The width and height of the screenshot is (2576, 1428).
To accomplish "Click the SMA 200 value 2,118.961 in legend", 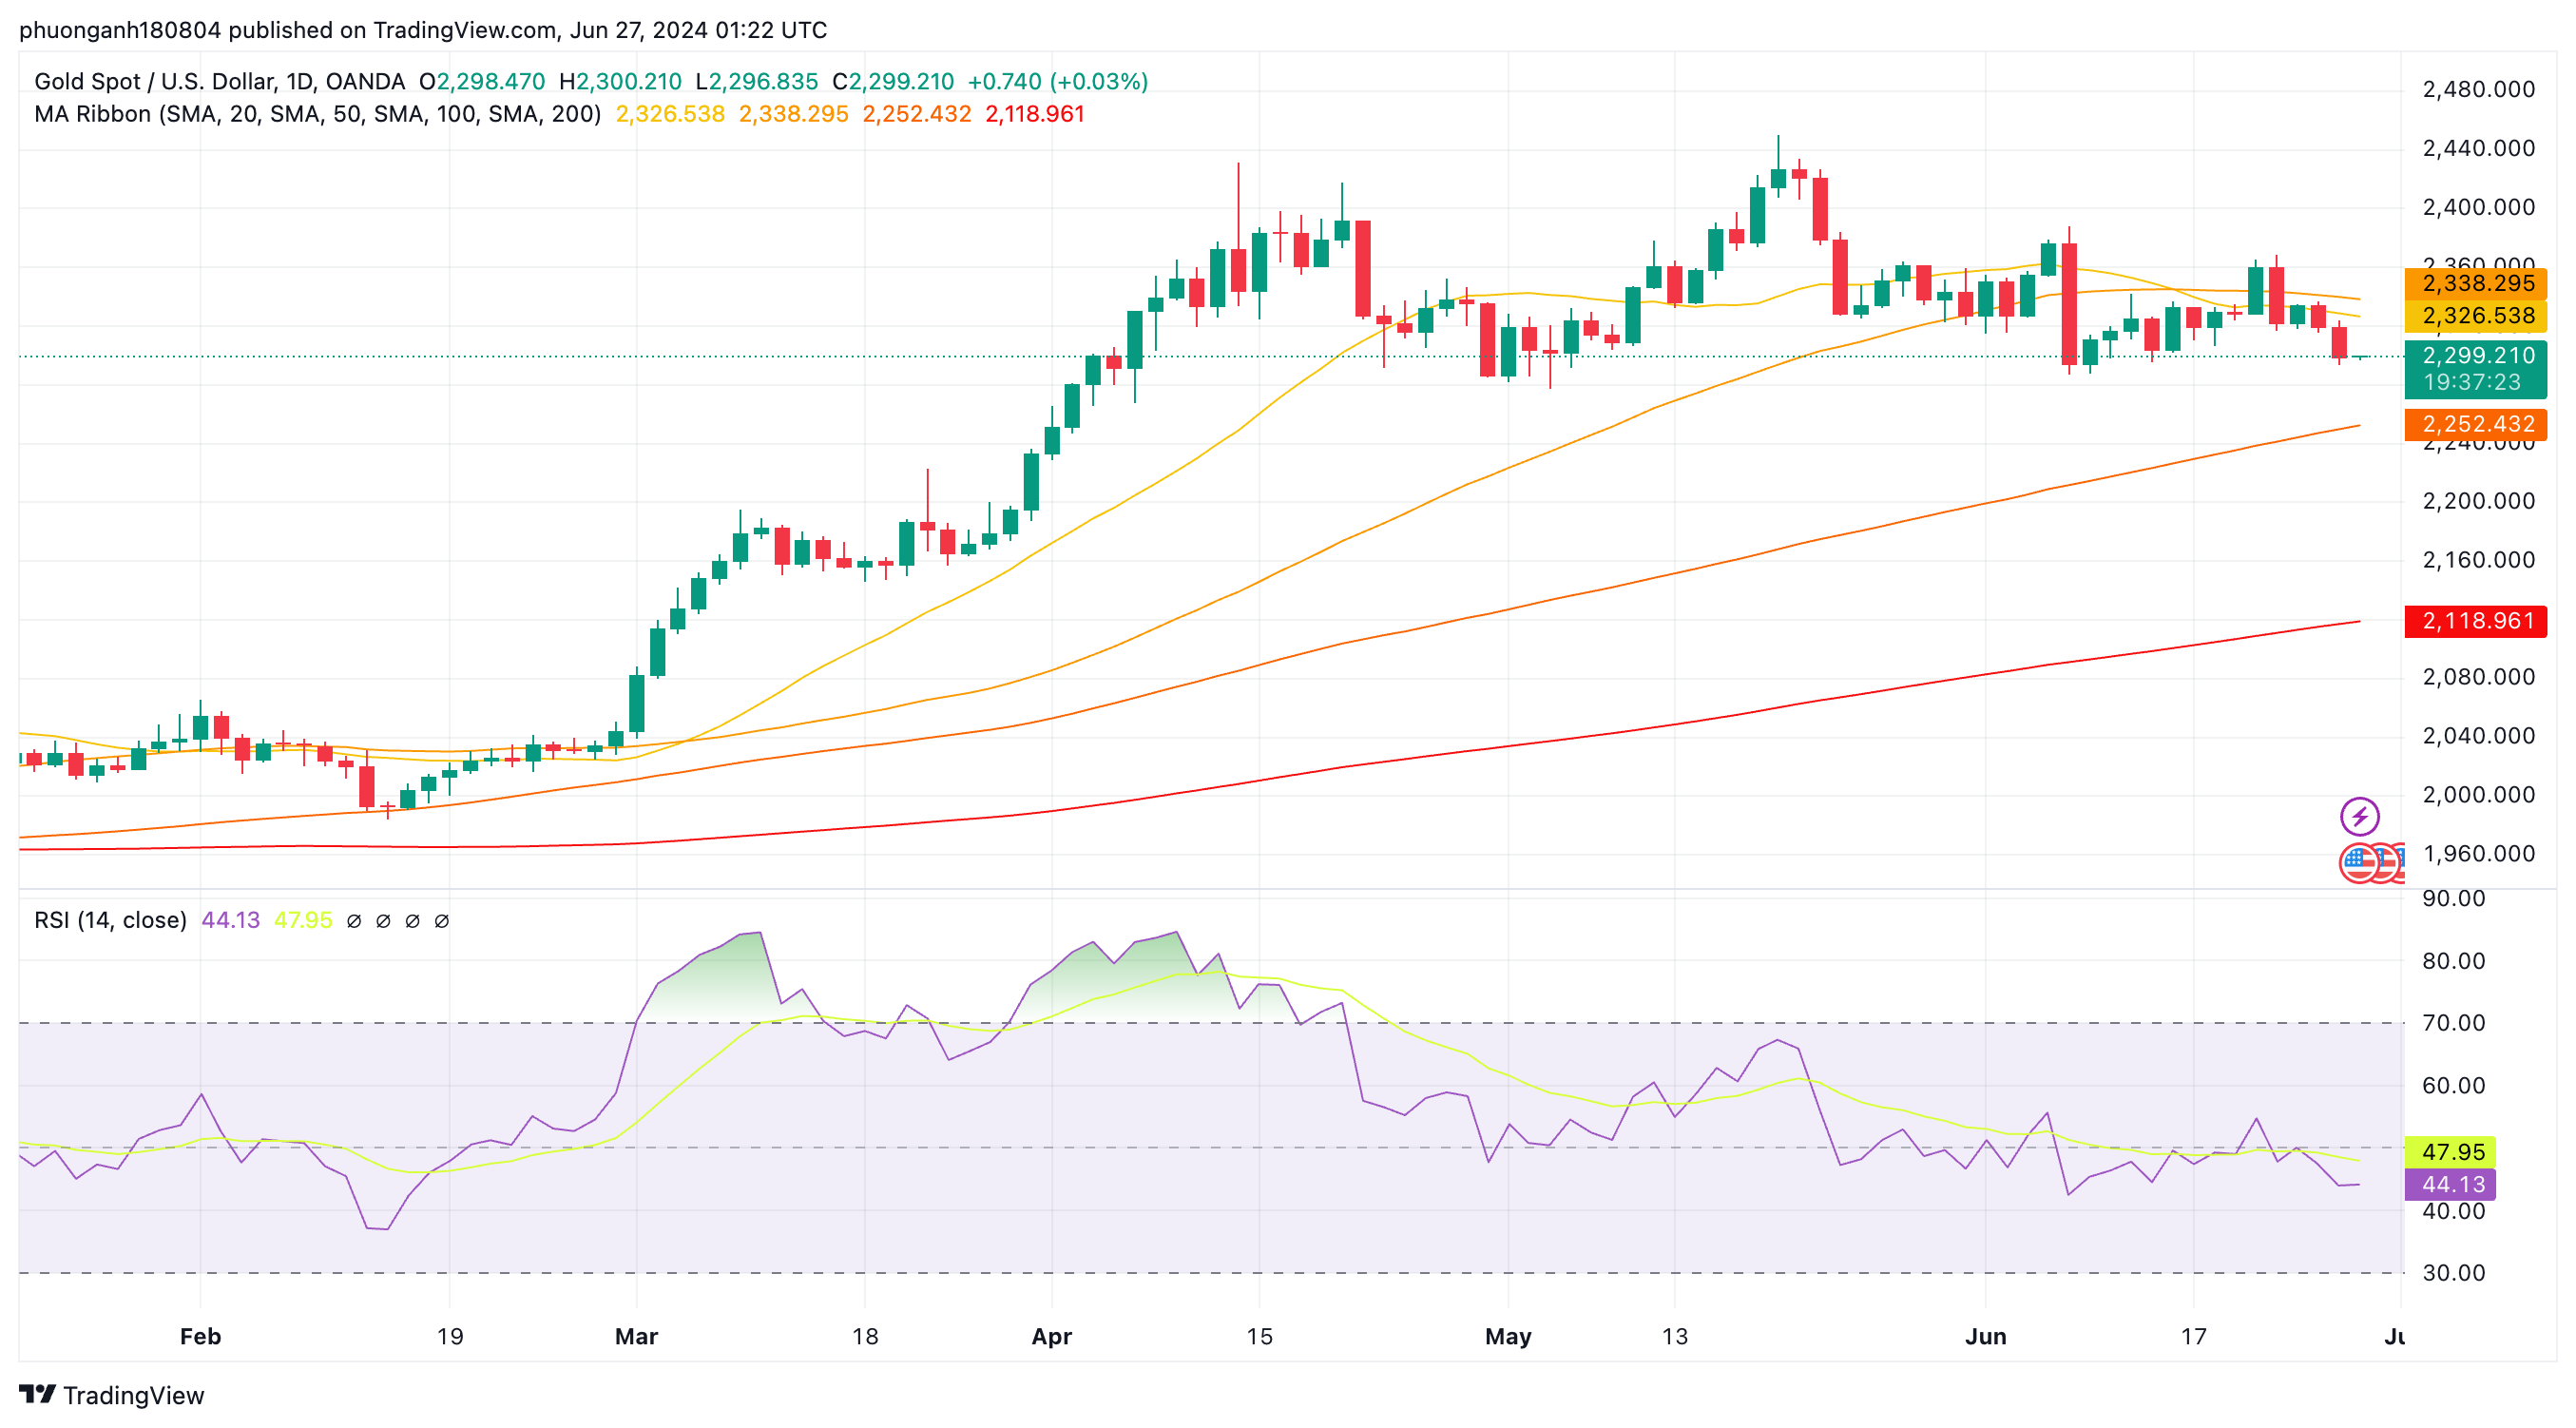I will click(x=1034, y=114).
